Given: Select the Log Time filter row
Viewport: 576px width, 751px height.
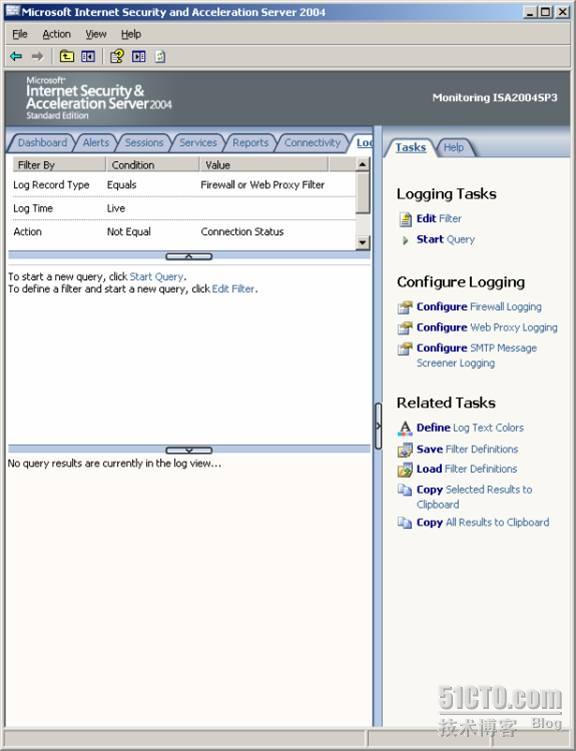Looking at the screenshot, I should point(184,209).
